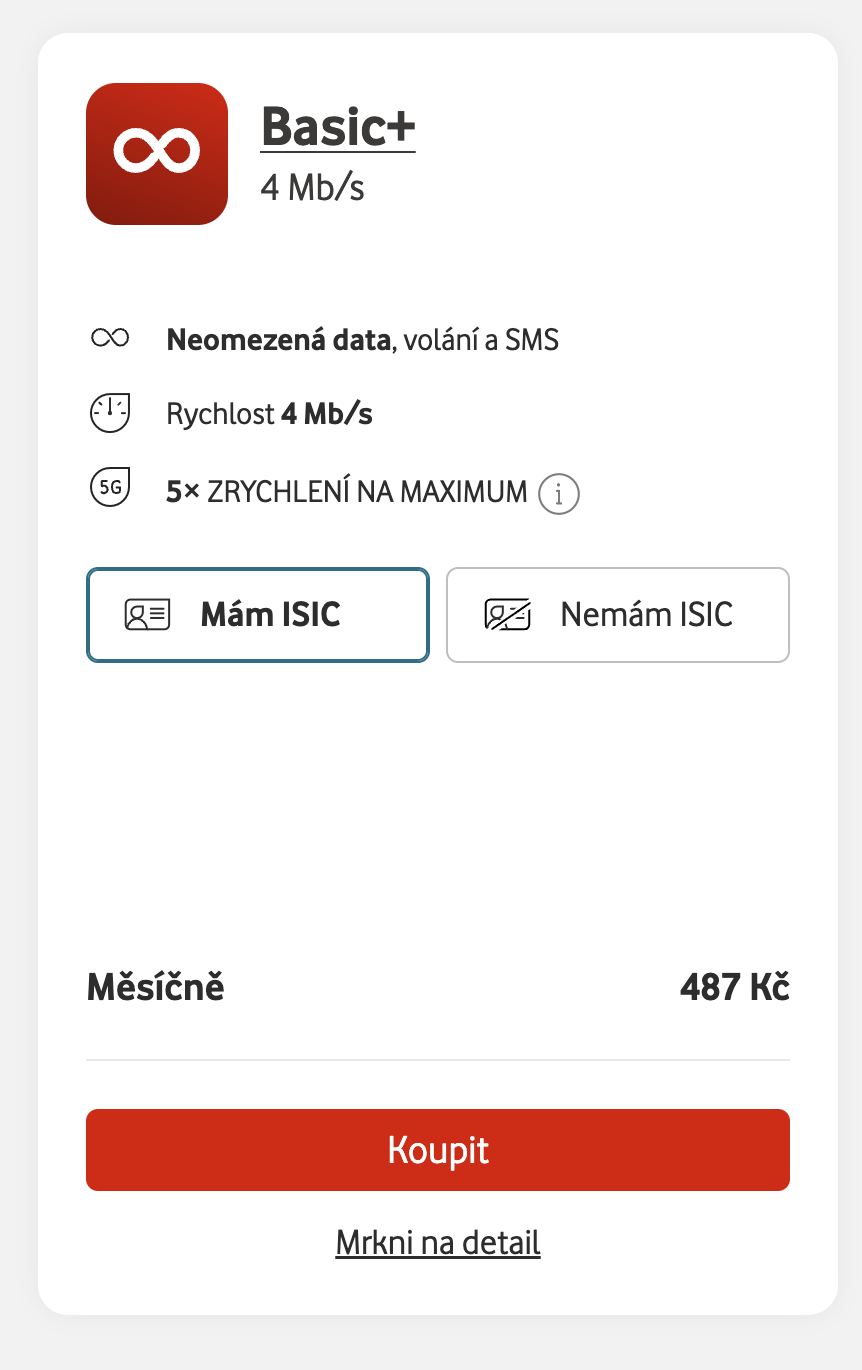Click the 5G badge icon
The width and height of the screenshot is (862, 1370).
(110, 489)
